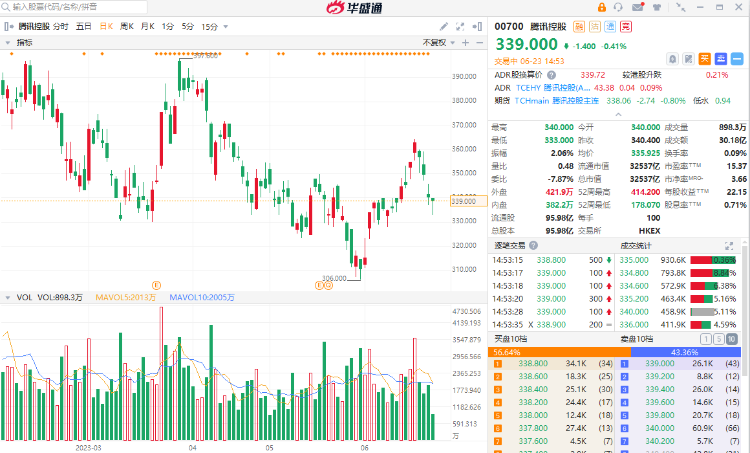The image size is (750, 453).
Task: Click the stock code search input field
Action: tap(60, 6)
